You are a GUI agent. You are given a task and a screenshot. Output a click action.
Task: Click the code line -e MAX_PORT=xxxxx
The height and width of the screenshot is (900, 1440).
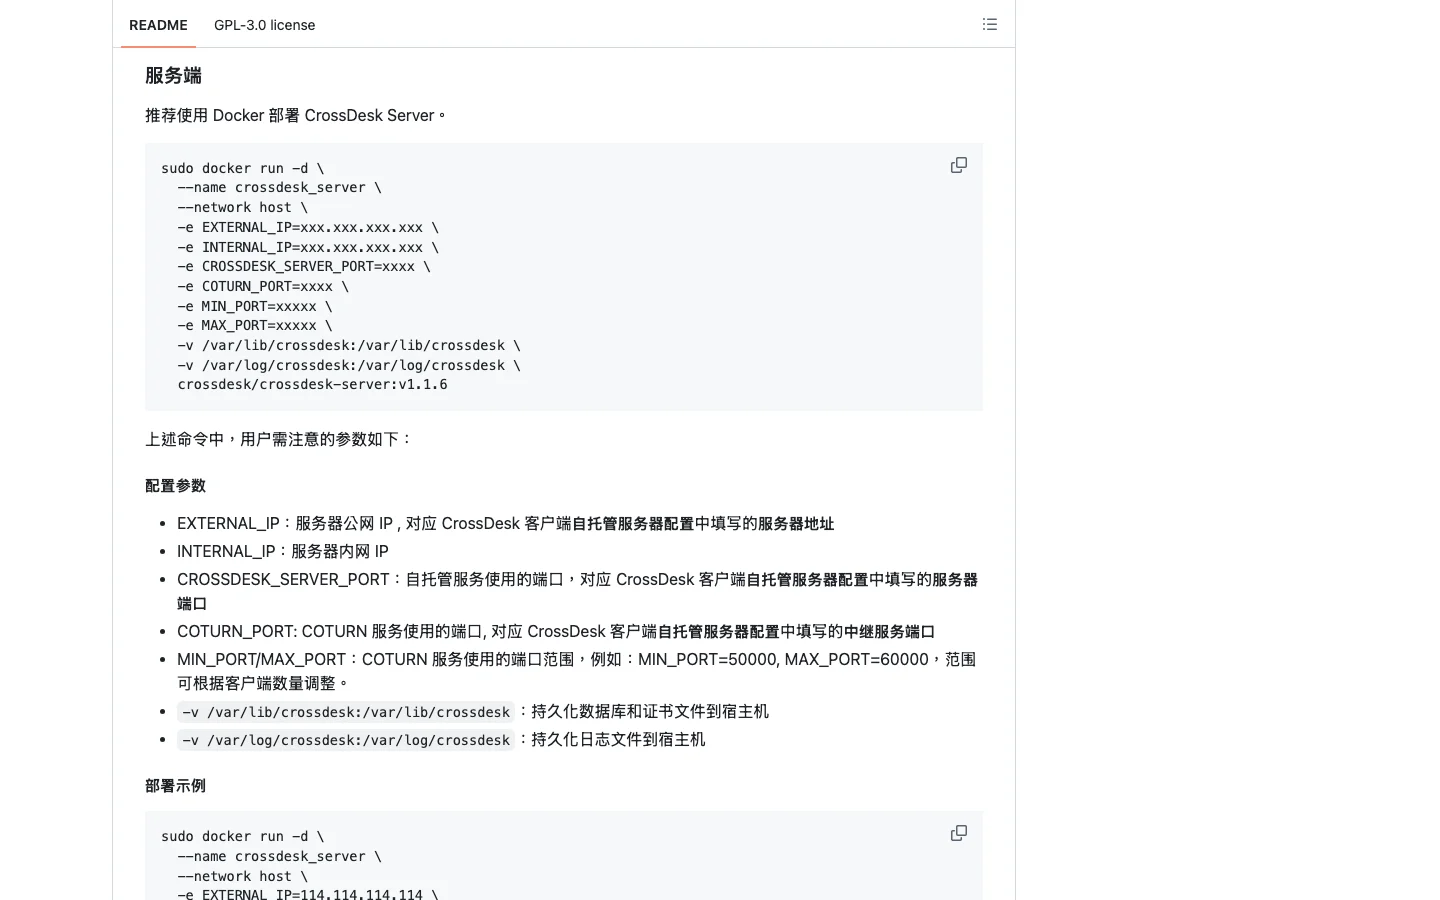point(255,326)
